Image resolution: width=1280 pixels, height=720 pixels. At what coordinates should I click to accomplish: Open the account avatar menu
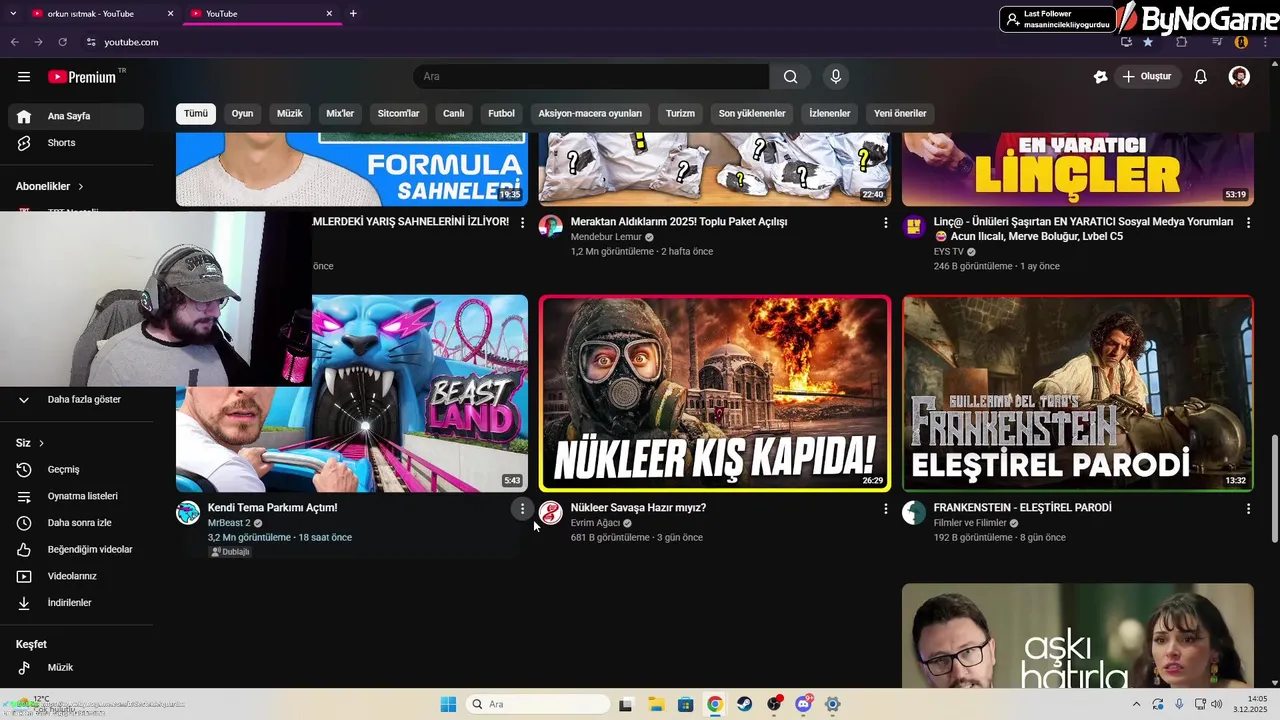[1239, 77]
